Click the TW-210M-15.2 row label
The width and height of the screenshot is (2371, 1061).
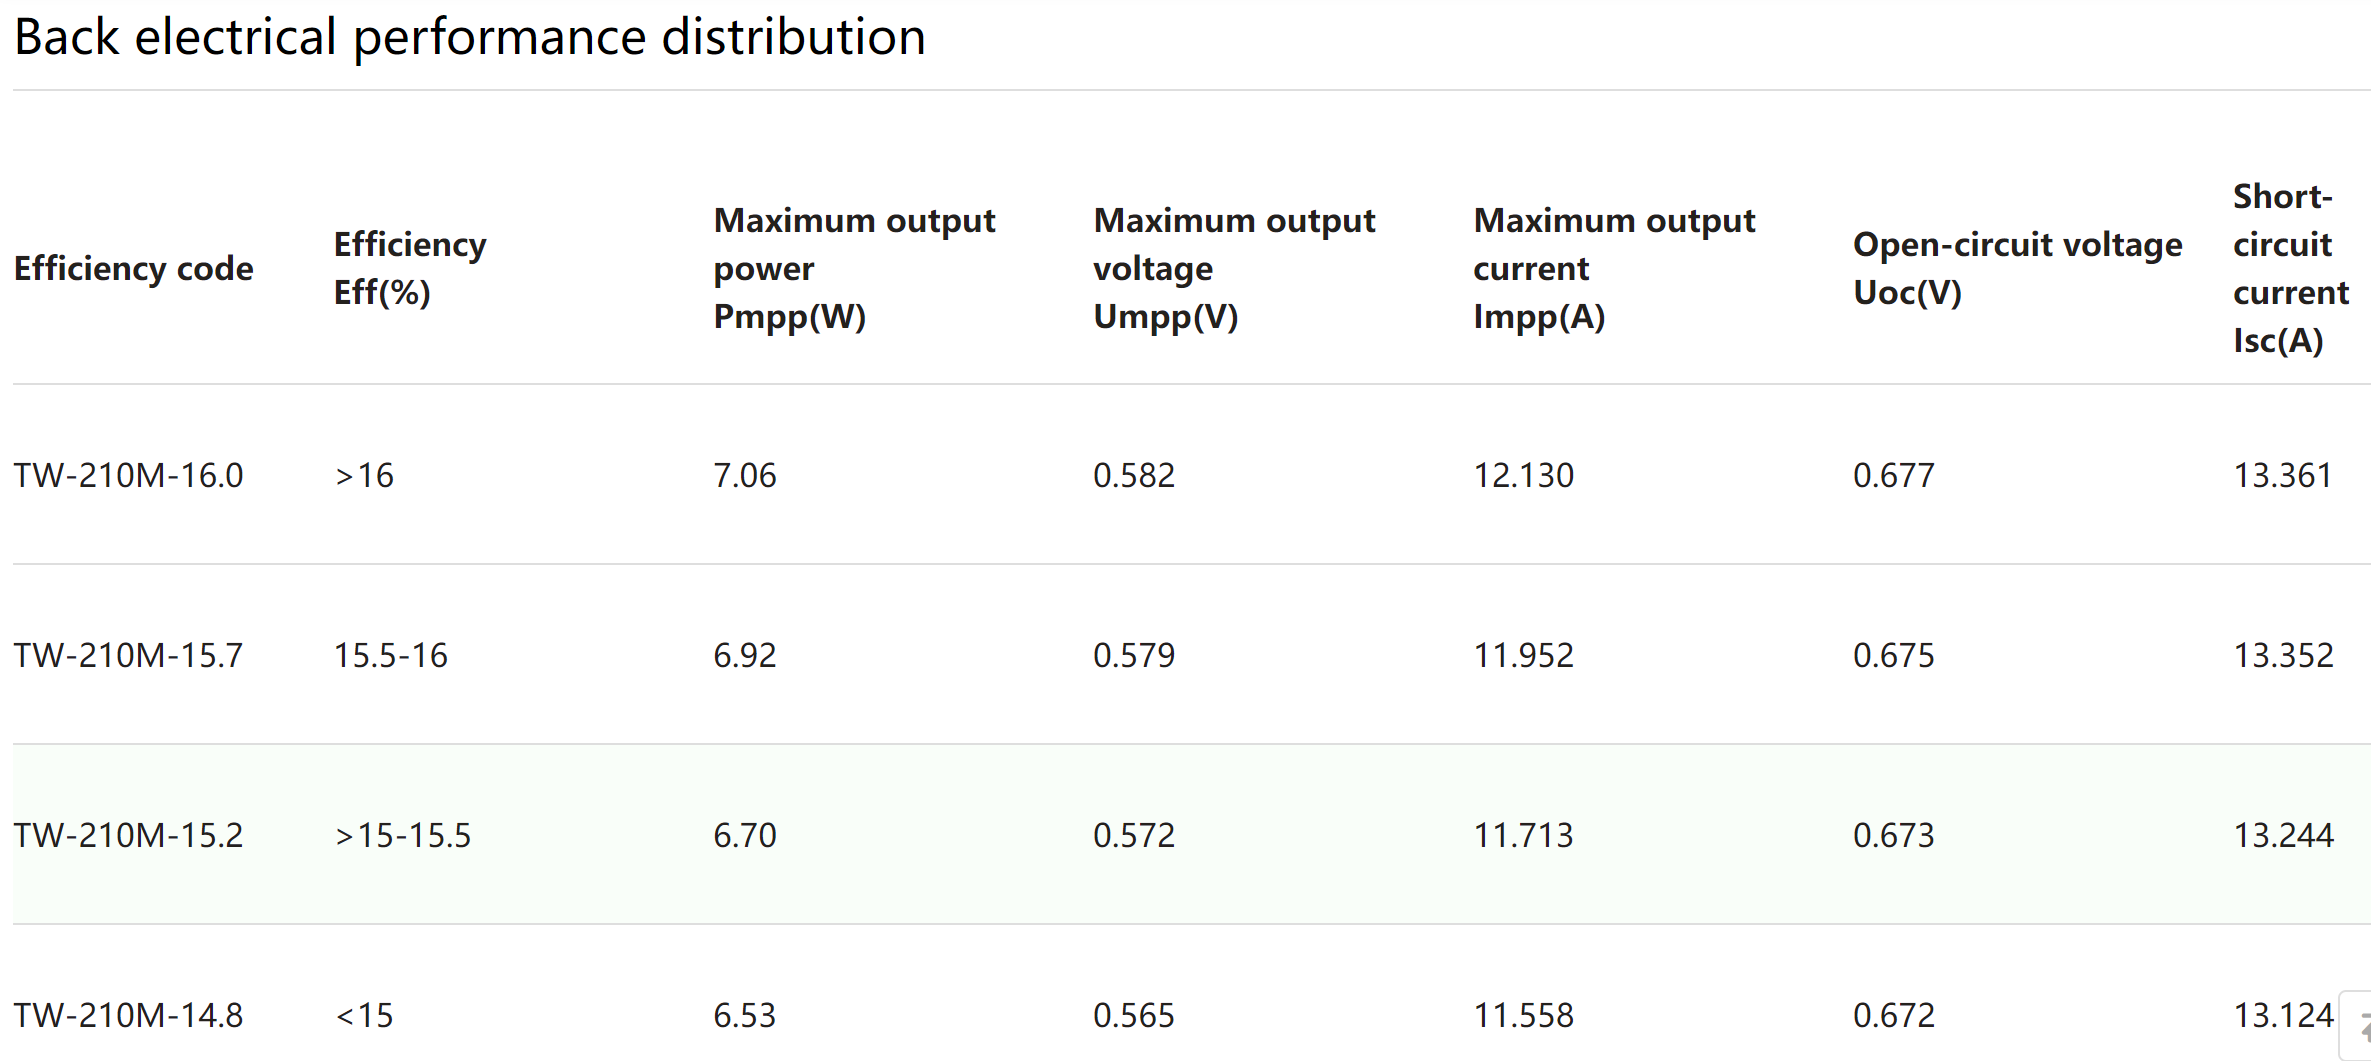[129, 835]
